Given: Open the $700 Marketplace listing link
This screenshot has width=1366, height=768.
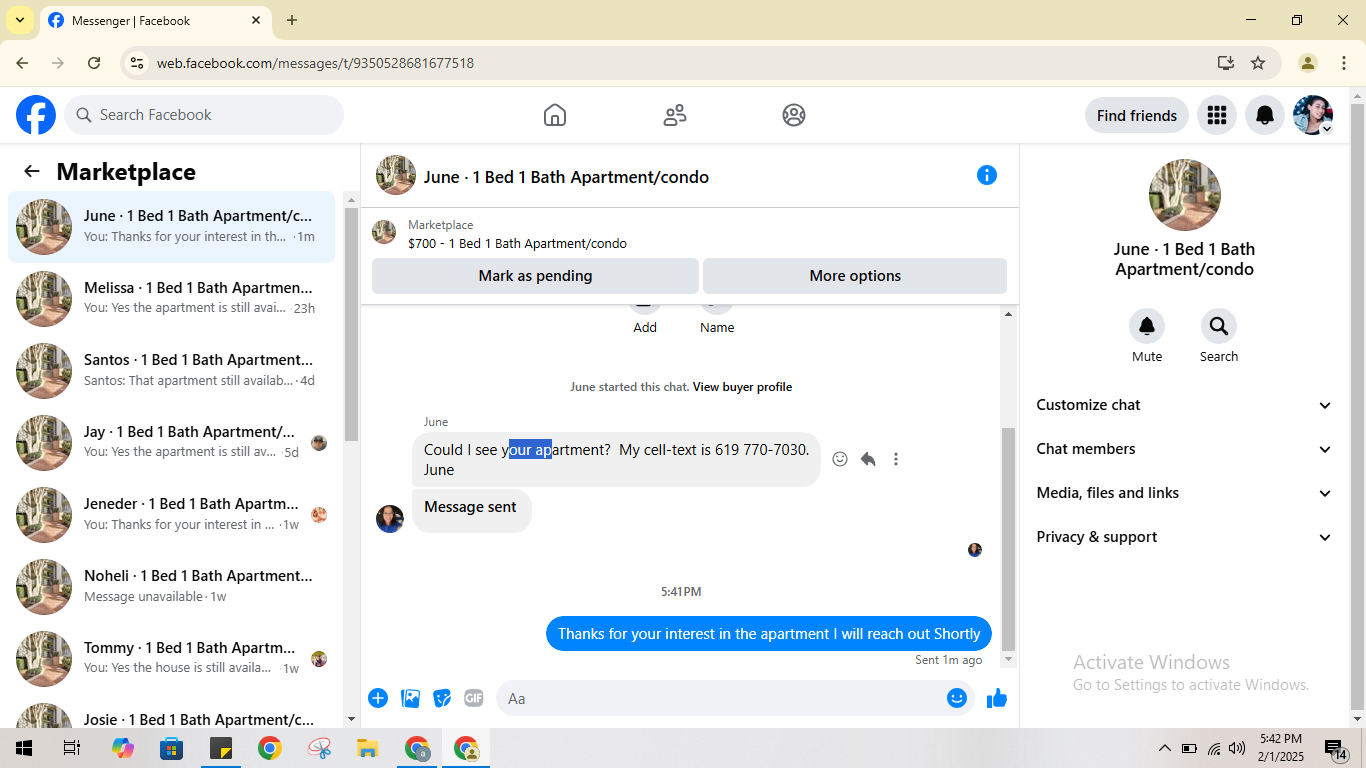Looking at the screenshot, I should [x=517, y=243].
